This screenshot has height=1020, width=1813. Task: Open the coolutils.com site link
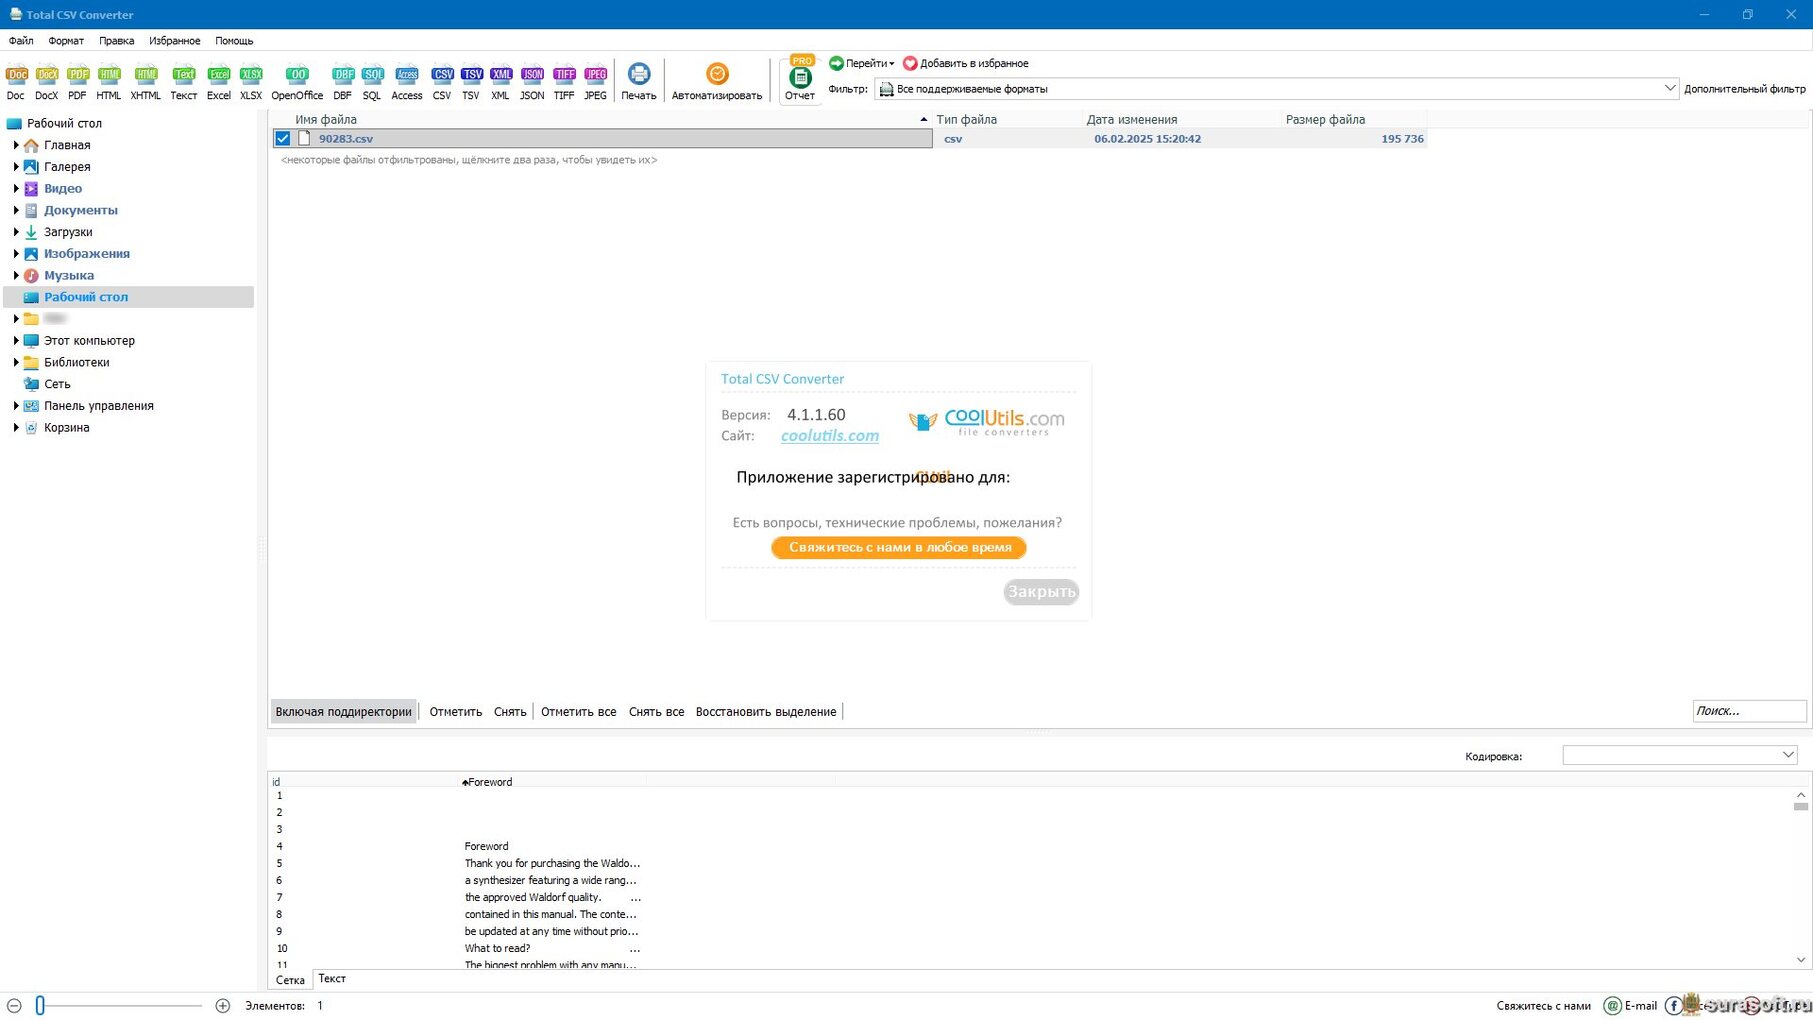(830, 436)
